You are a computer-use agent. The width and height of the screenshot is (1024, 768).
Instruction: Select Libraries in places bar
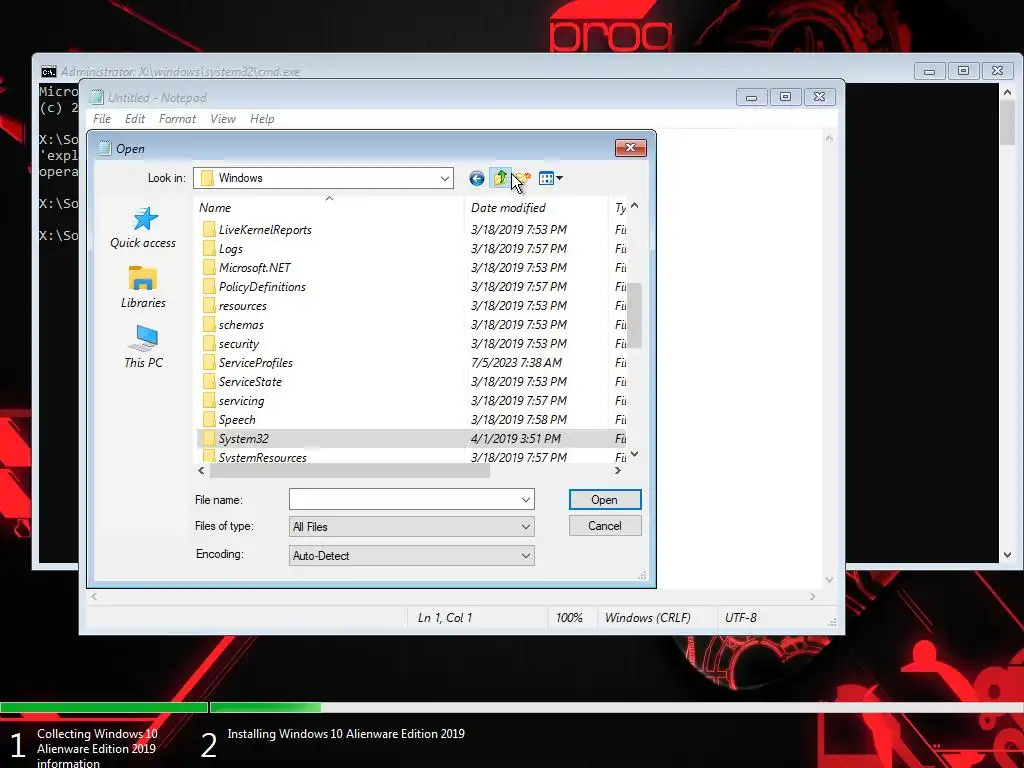[x=143, y=287]
